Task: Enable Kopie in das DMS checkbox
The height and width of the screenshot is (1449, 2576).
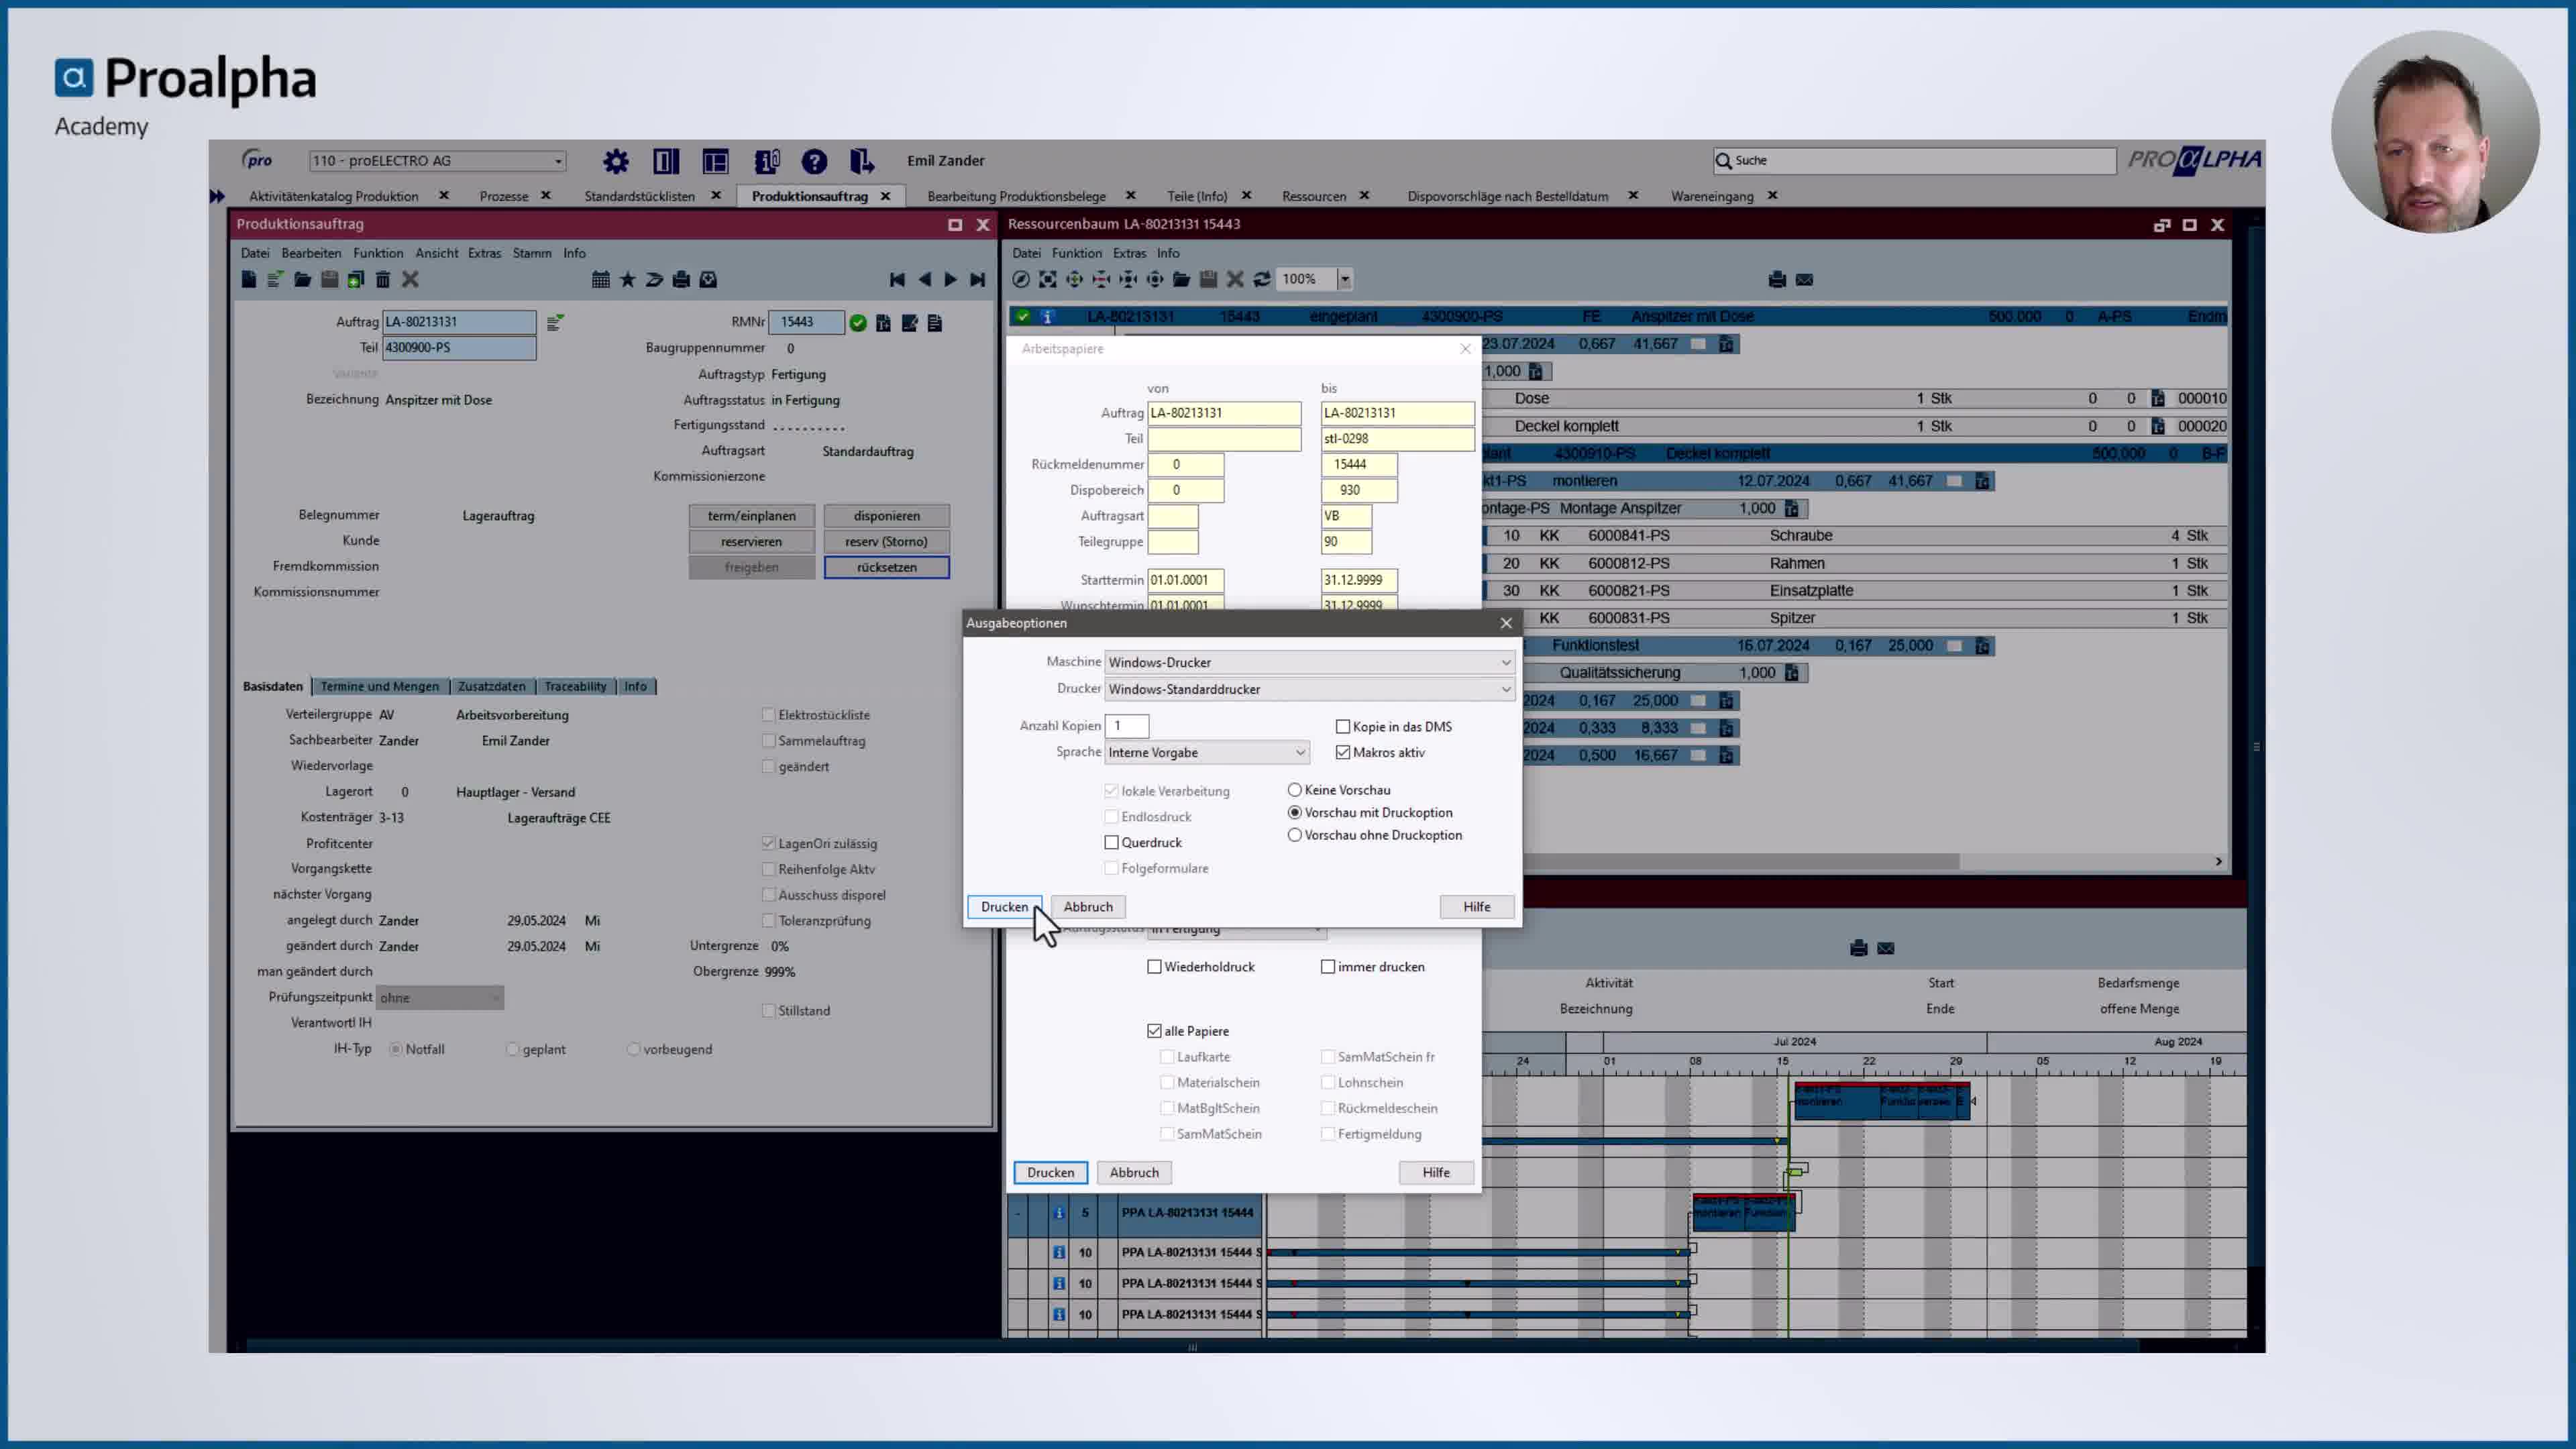Action: [1343, 727]
